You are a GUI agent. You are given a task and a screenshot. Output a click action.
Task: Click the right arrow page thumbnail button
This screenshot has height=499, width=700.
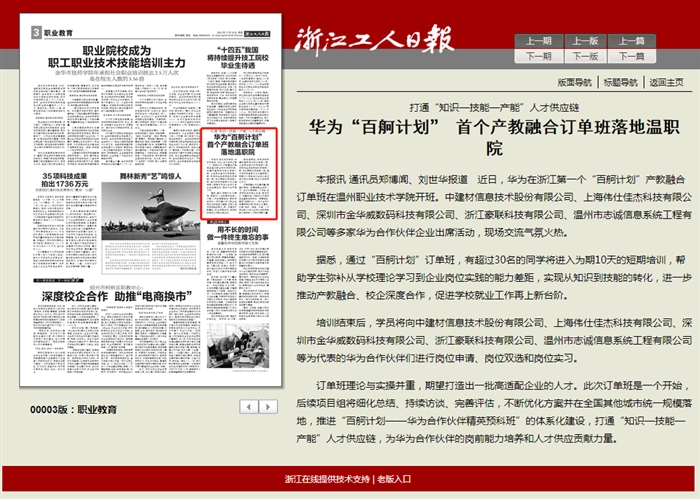click(268, 407)
